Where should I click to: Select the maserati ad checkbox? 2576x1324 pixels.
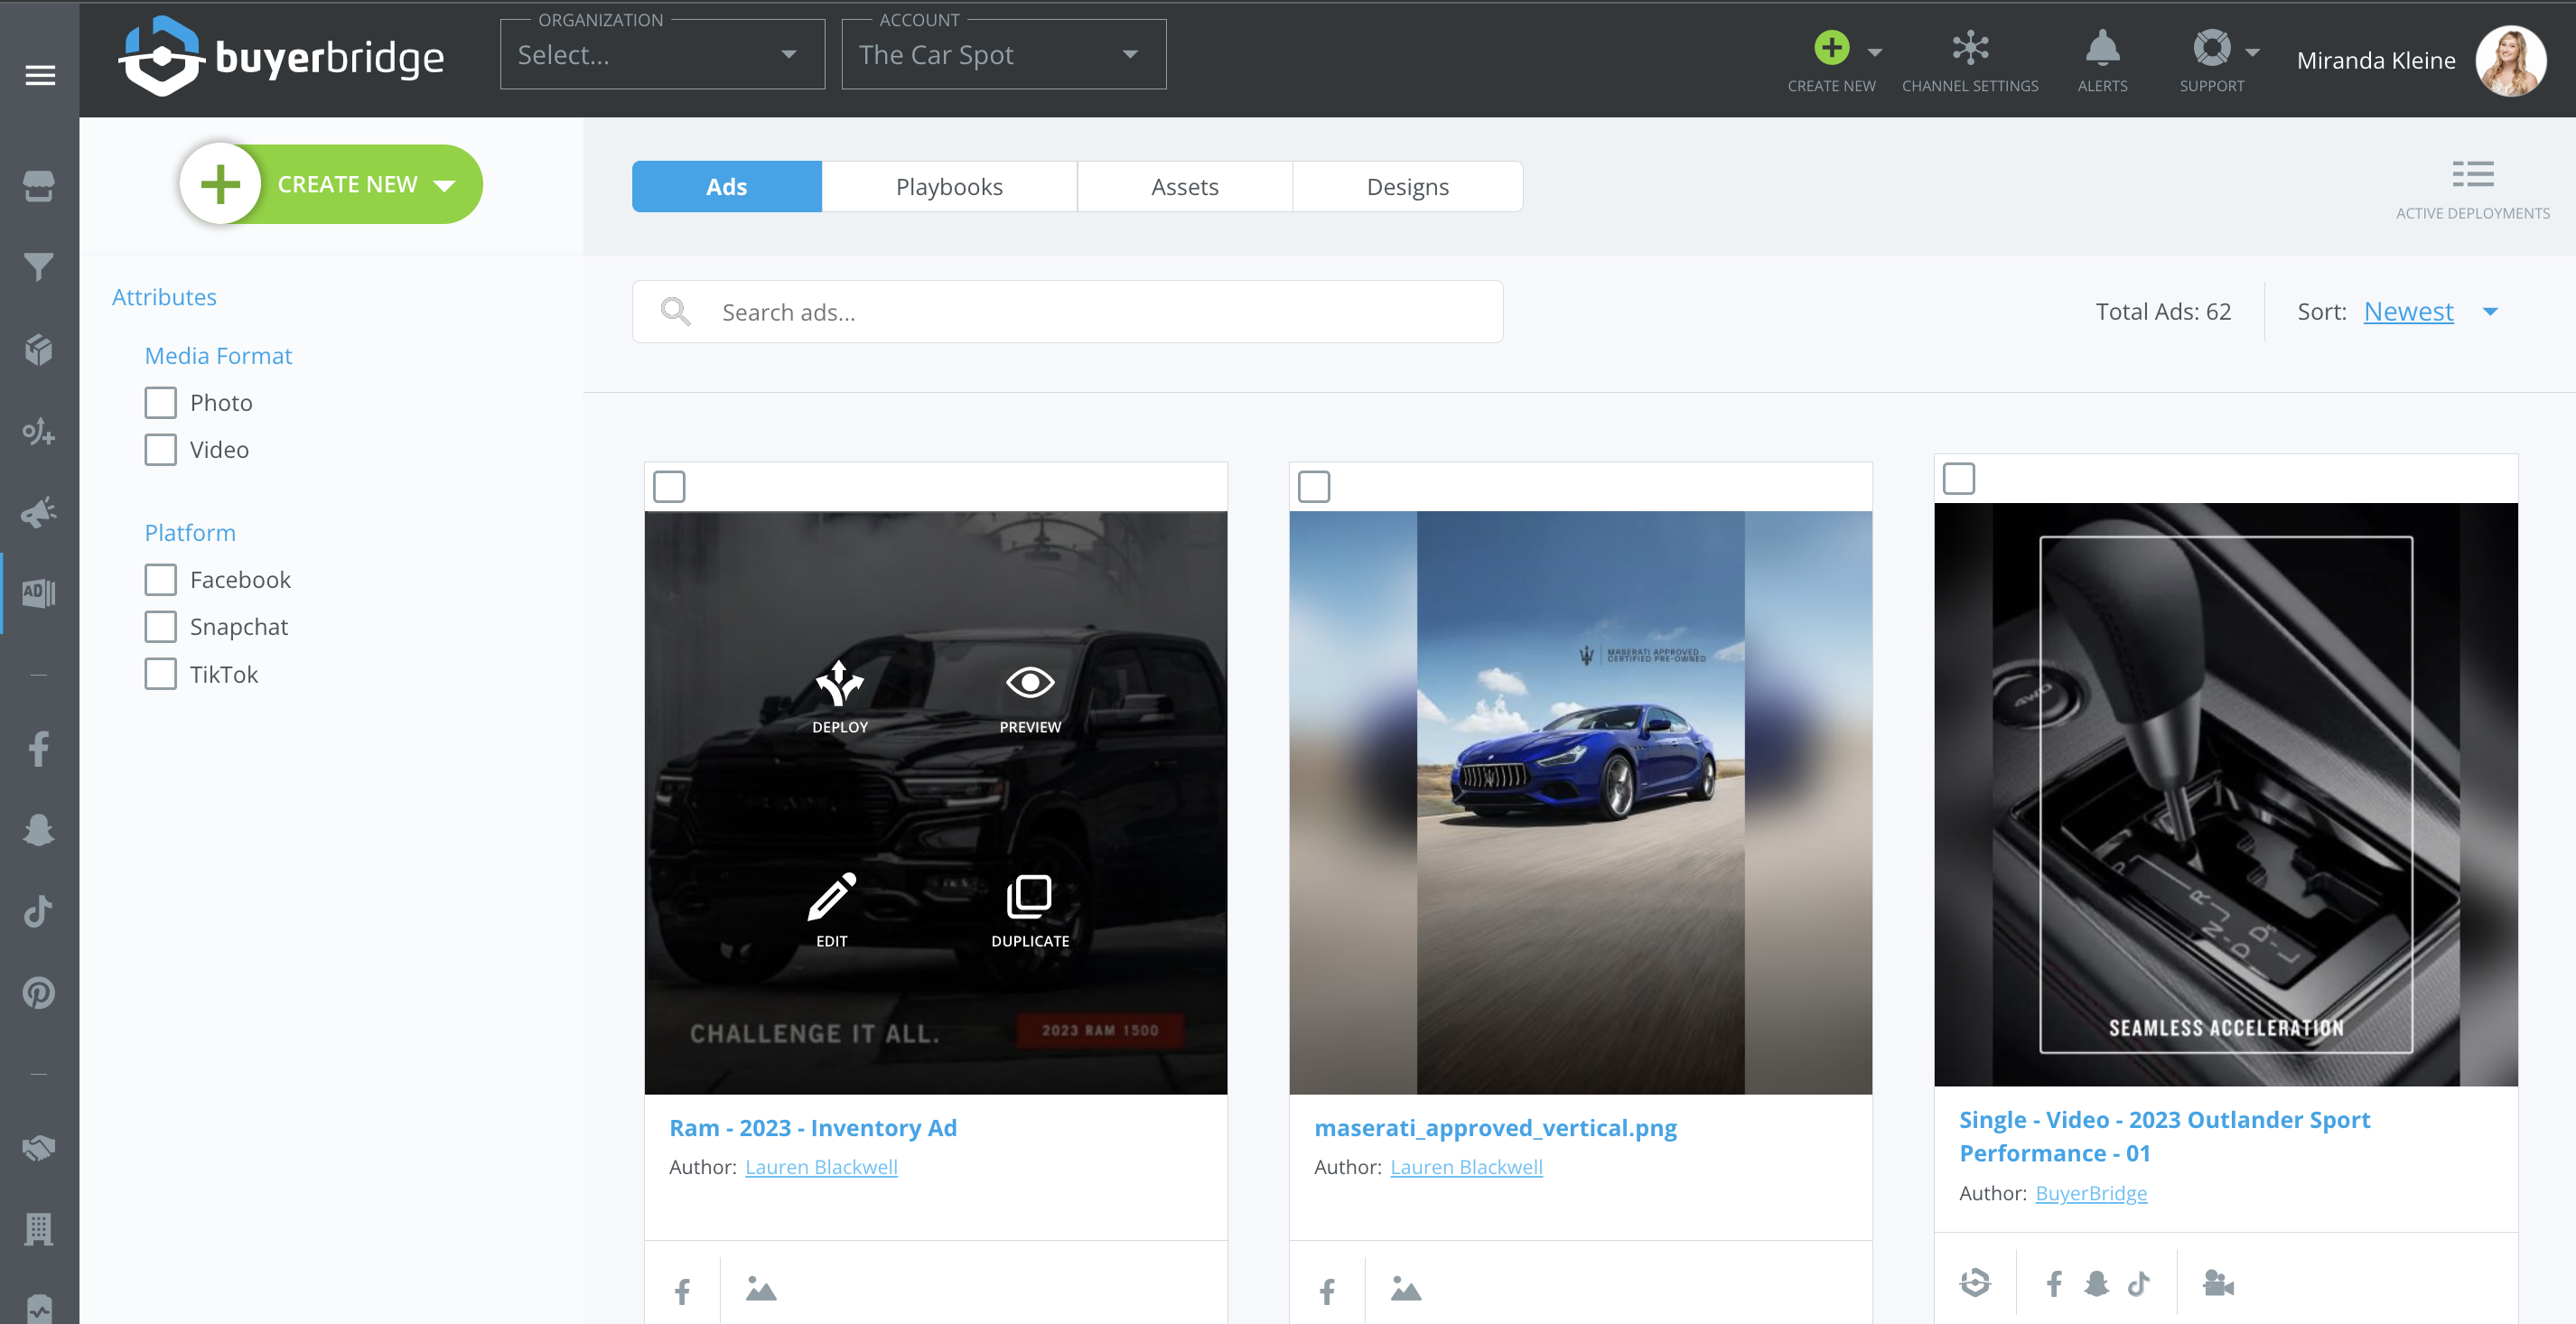pyautogui.click(x=1314, y=486)
